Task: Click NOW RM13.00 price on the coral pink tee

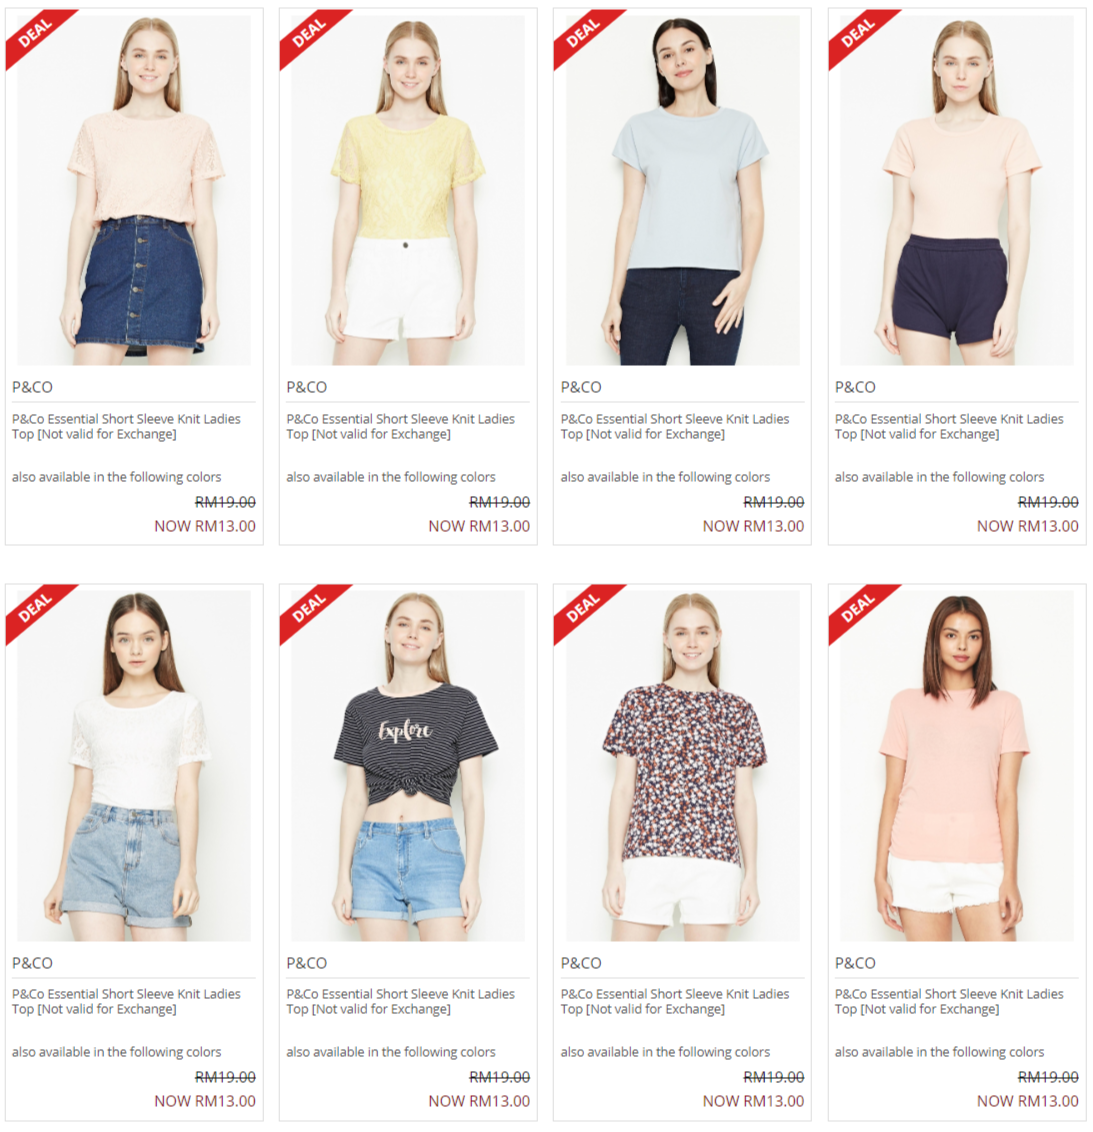Action: point(1027,1101)
